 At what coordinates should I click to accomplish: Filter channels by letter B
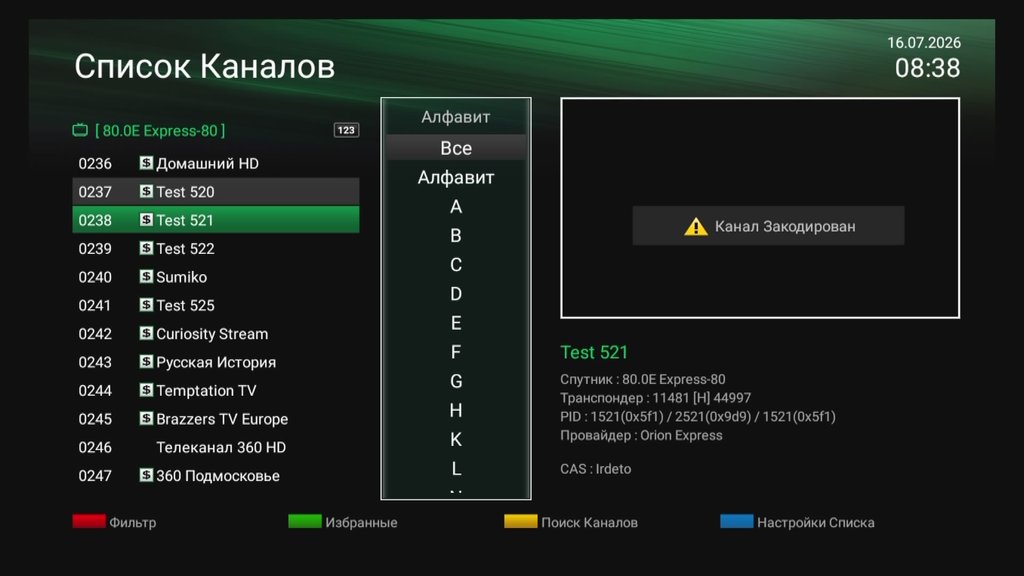pos(456,235)
